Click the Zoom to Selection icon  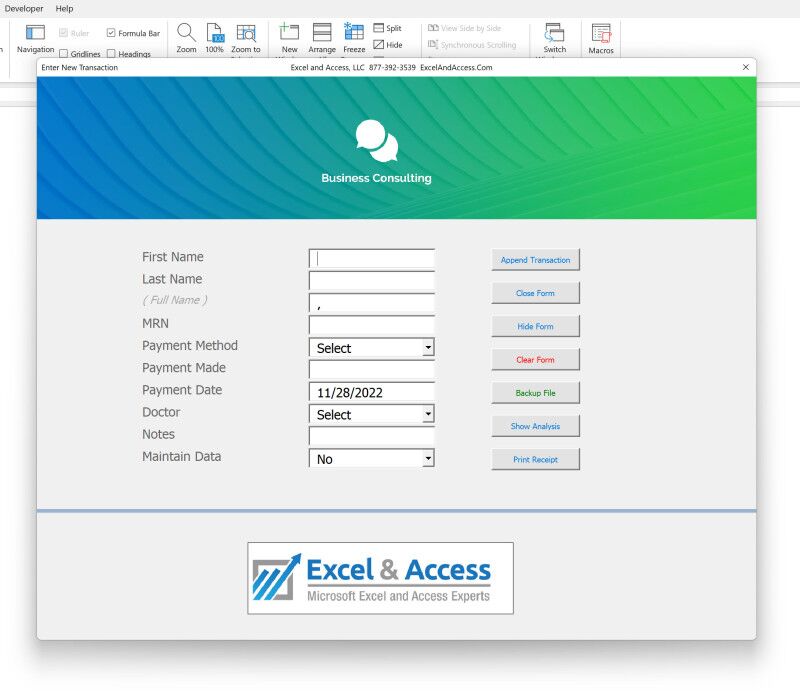pyautogui.click(x=246, y=33)
